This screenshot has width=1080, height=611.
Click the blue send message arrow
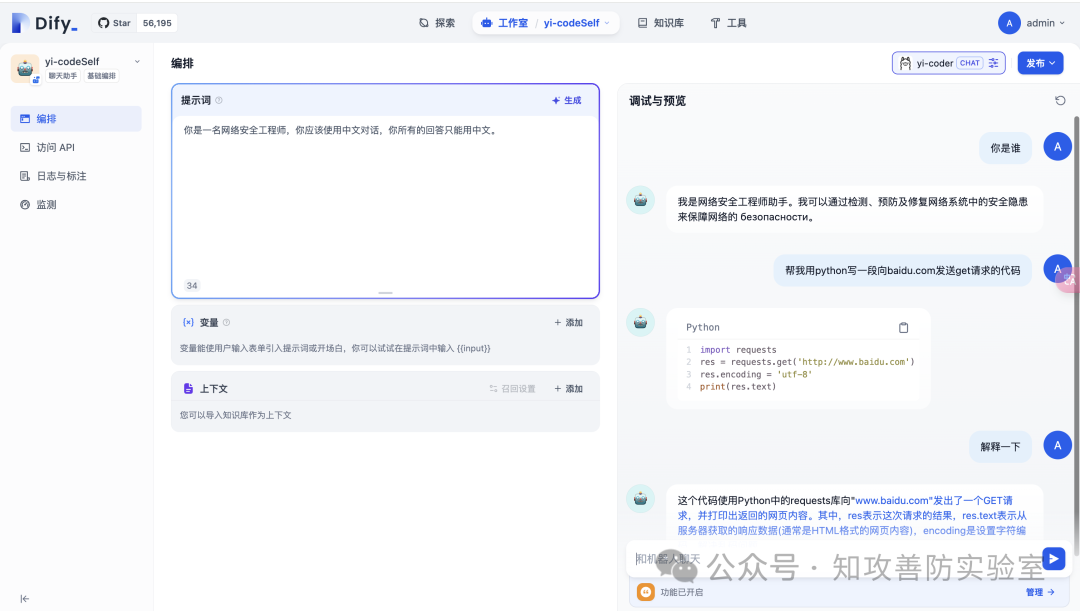coord(1053,558)
